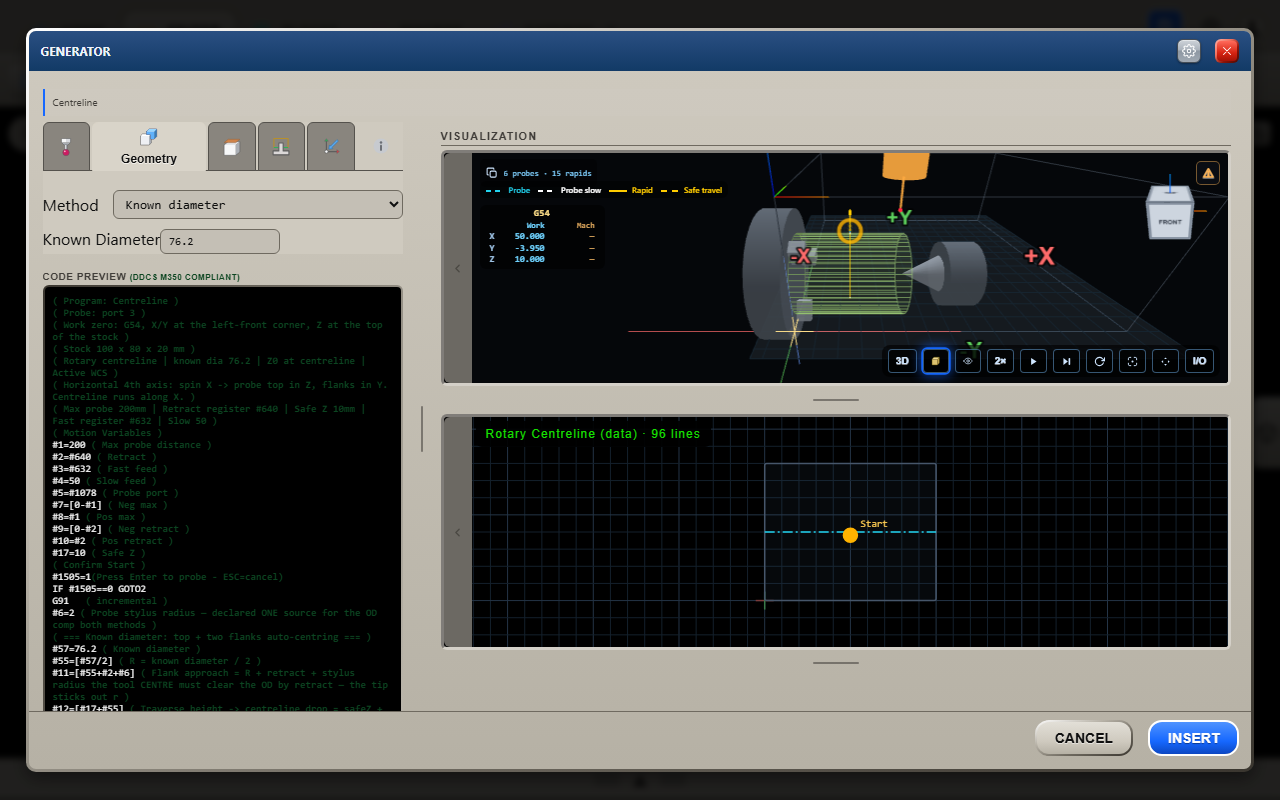Screen dimensions: 1280x800
Task: Open the probe settings tab
Action: (x=66, y=147)
